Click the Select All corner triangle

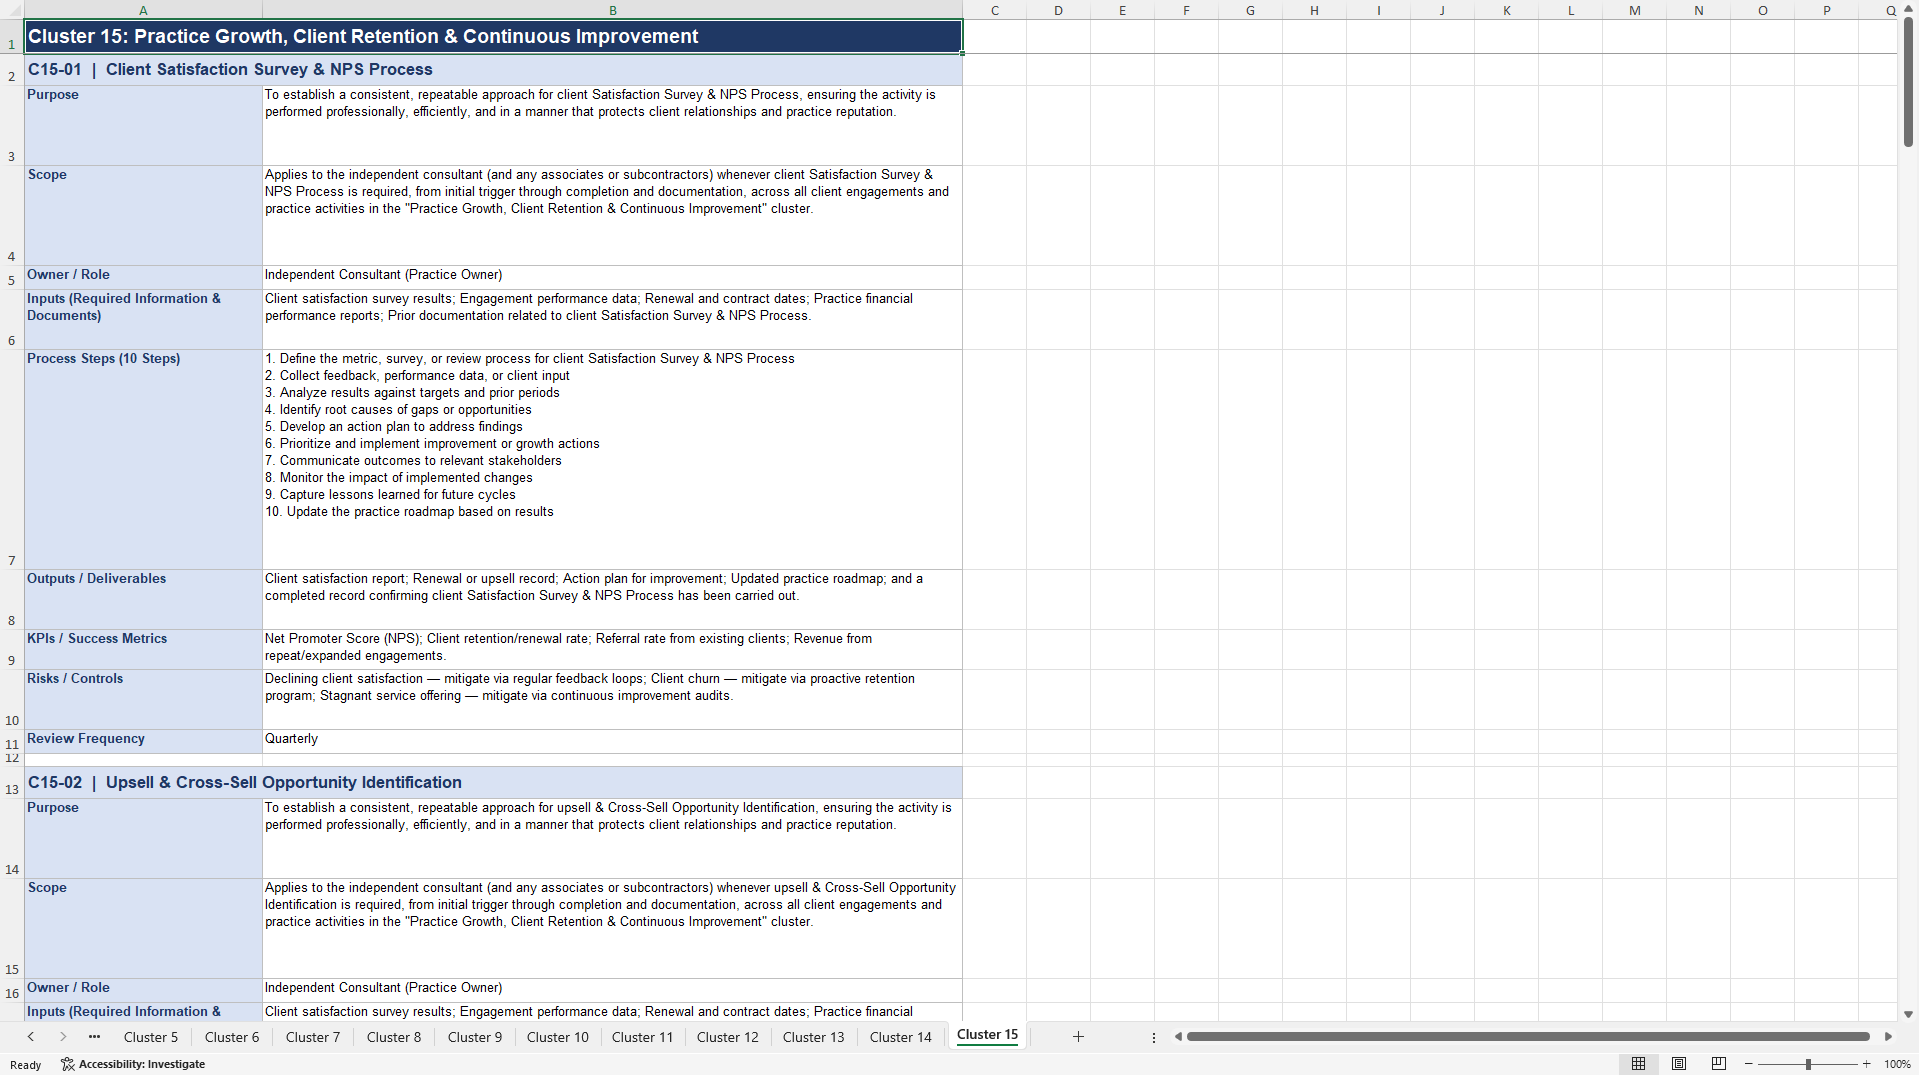(x=12, y=10)
